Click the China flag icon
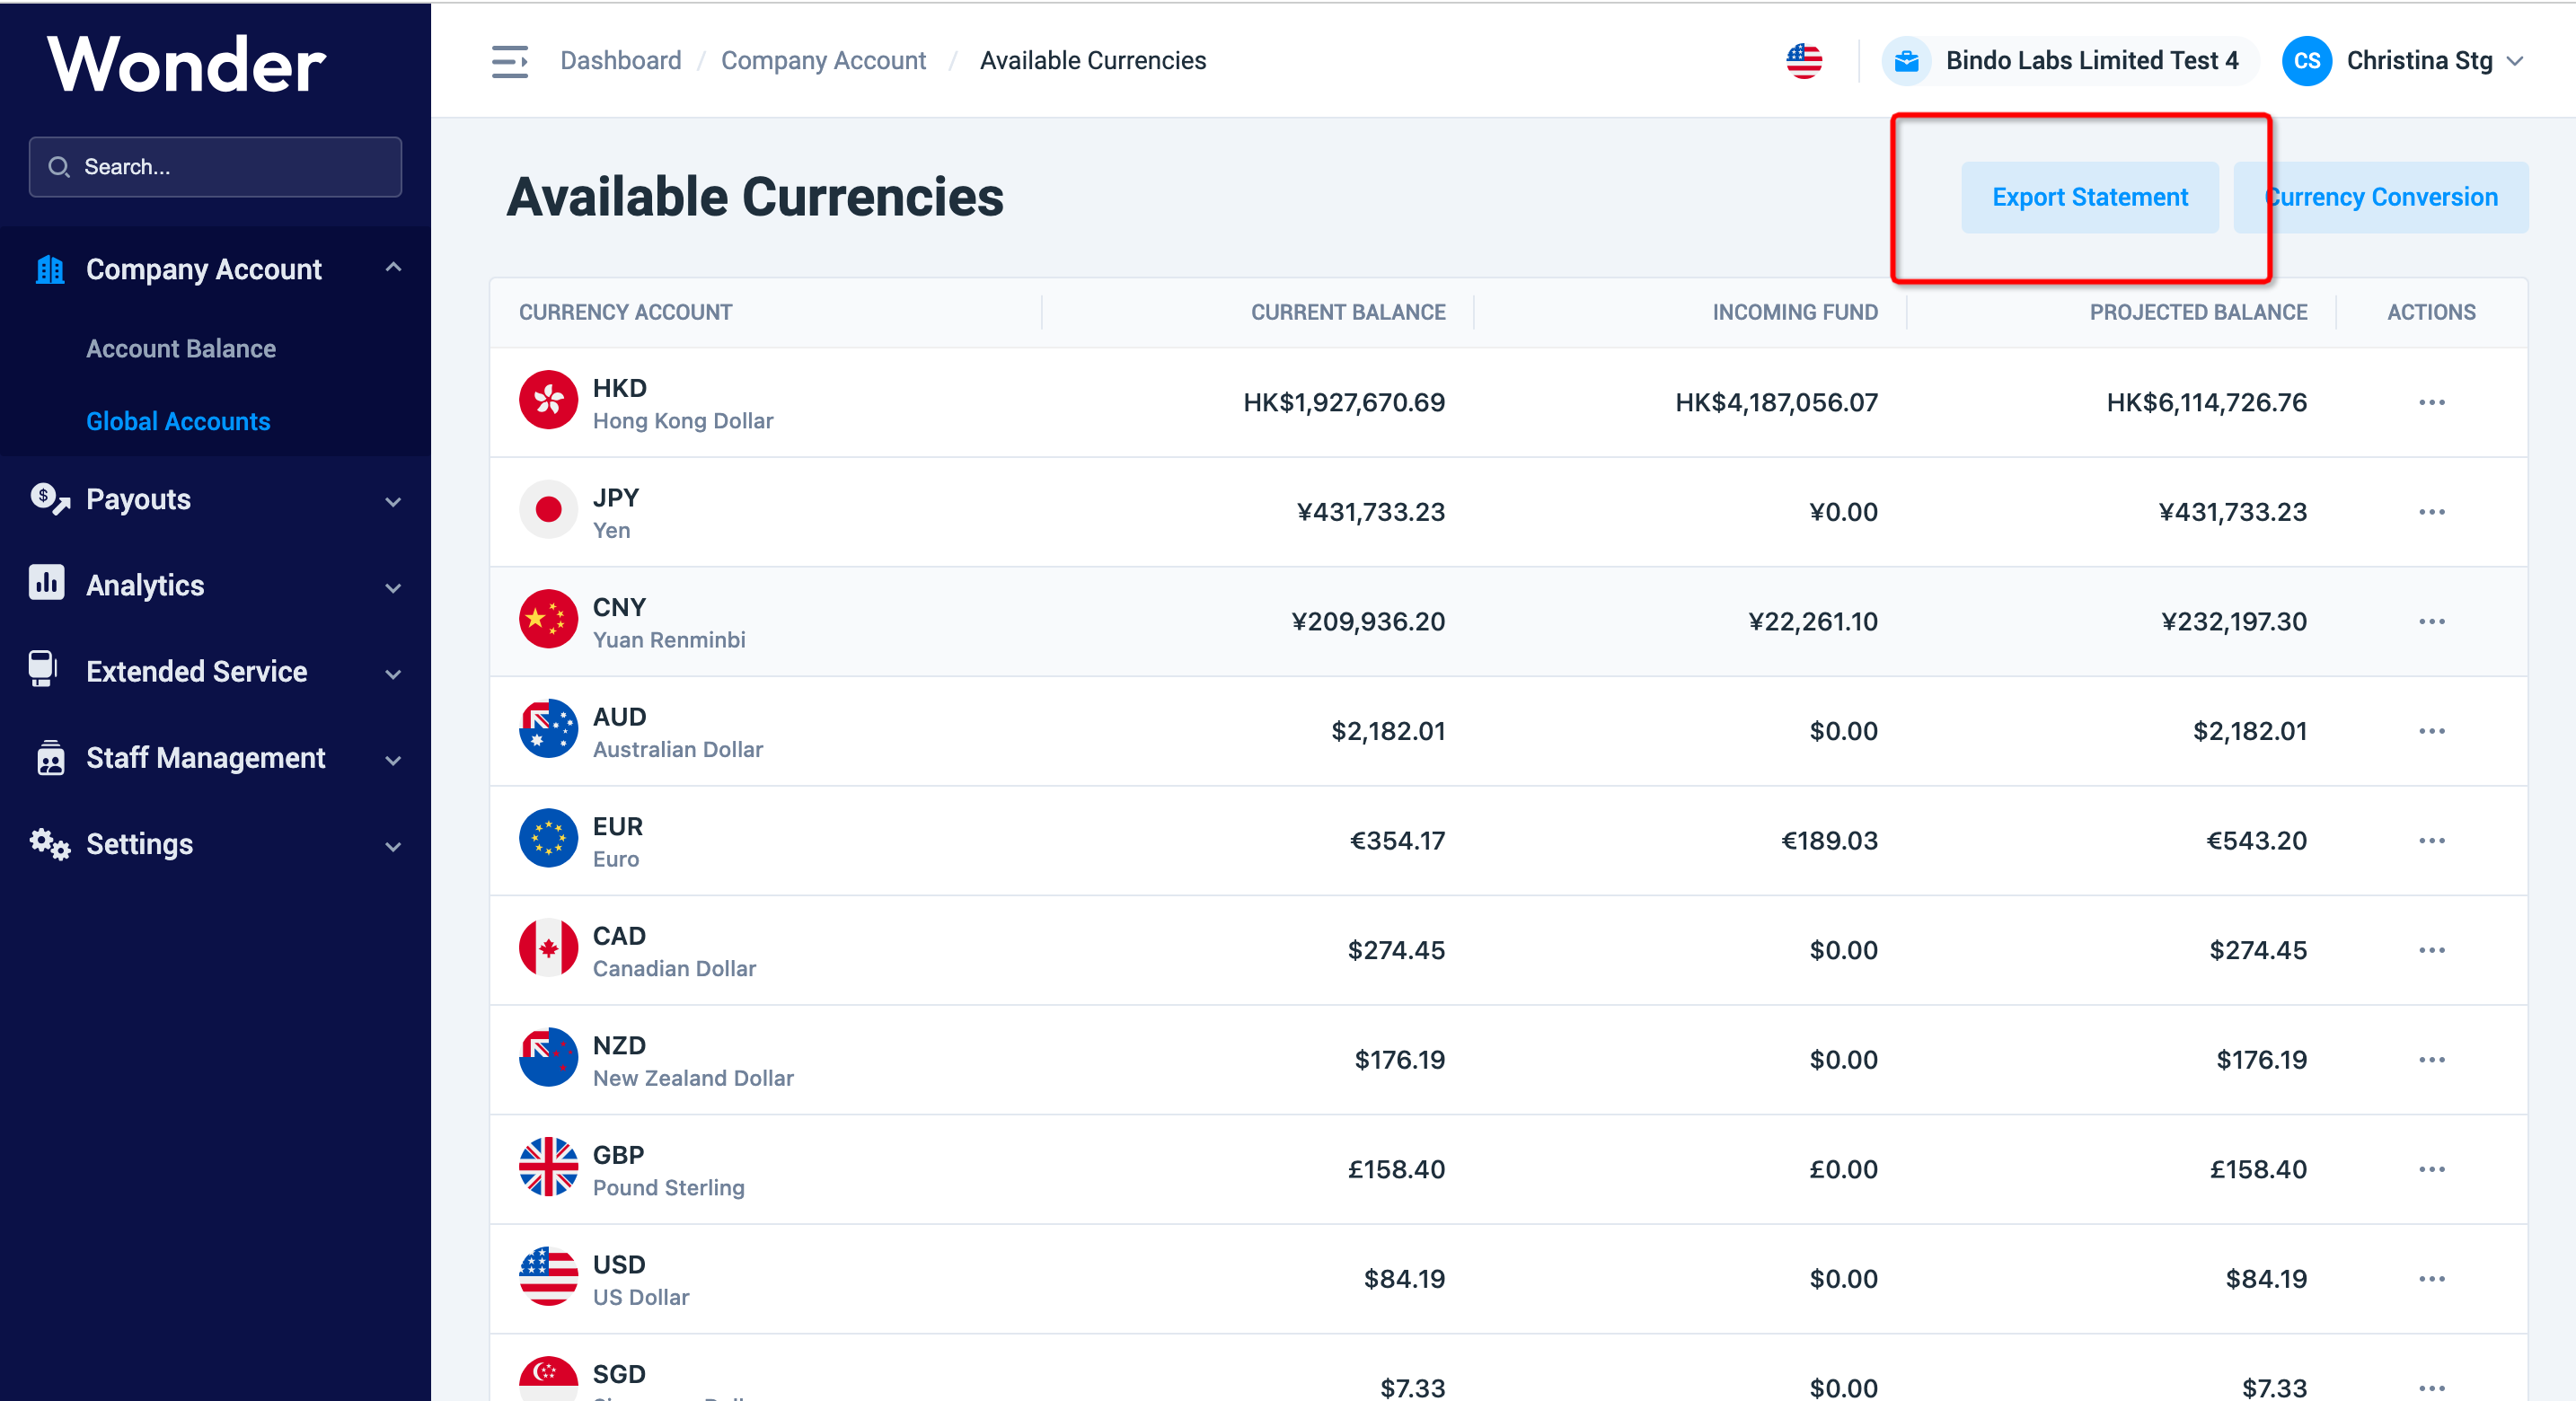2576x1401 pixels. (548, 619)
